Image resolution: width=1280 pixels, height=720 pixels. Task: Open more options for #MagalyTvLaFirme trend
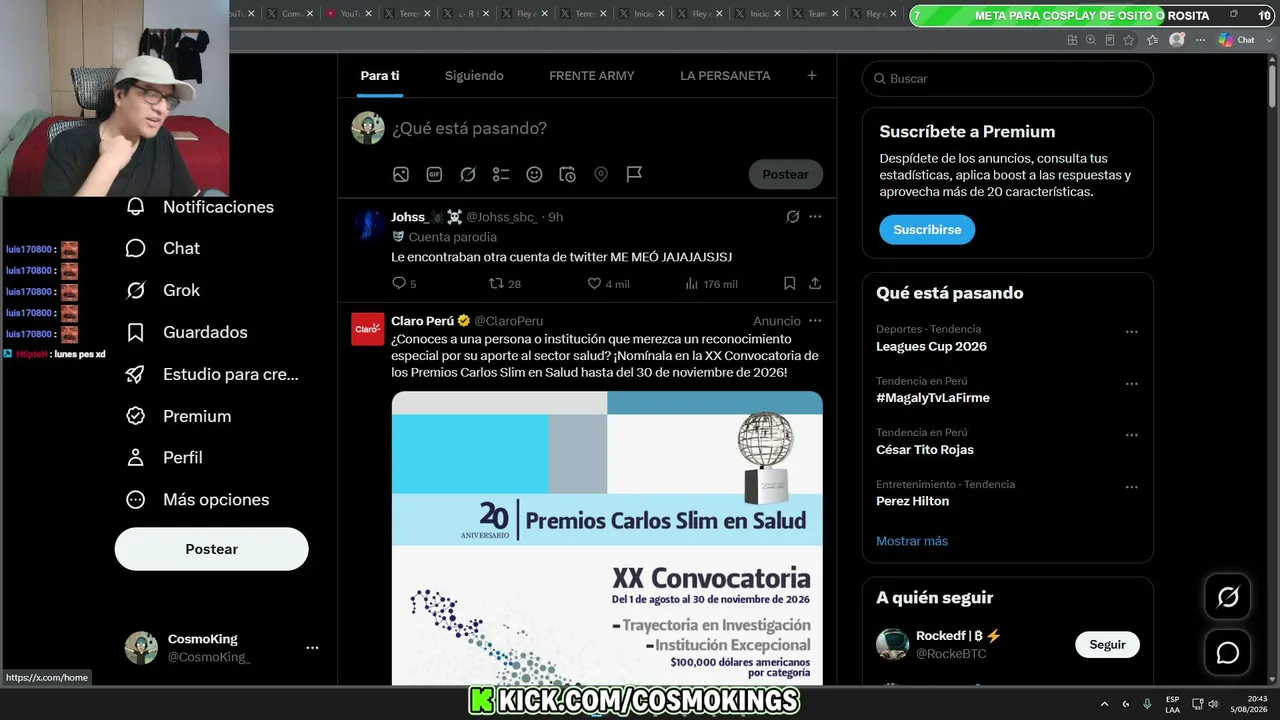(x=1132, y=384)
